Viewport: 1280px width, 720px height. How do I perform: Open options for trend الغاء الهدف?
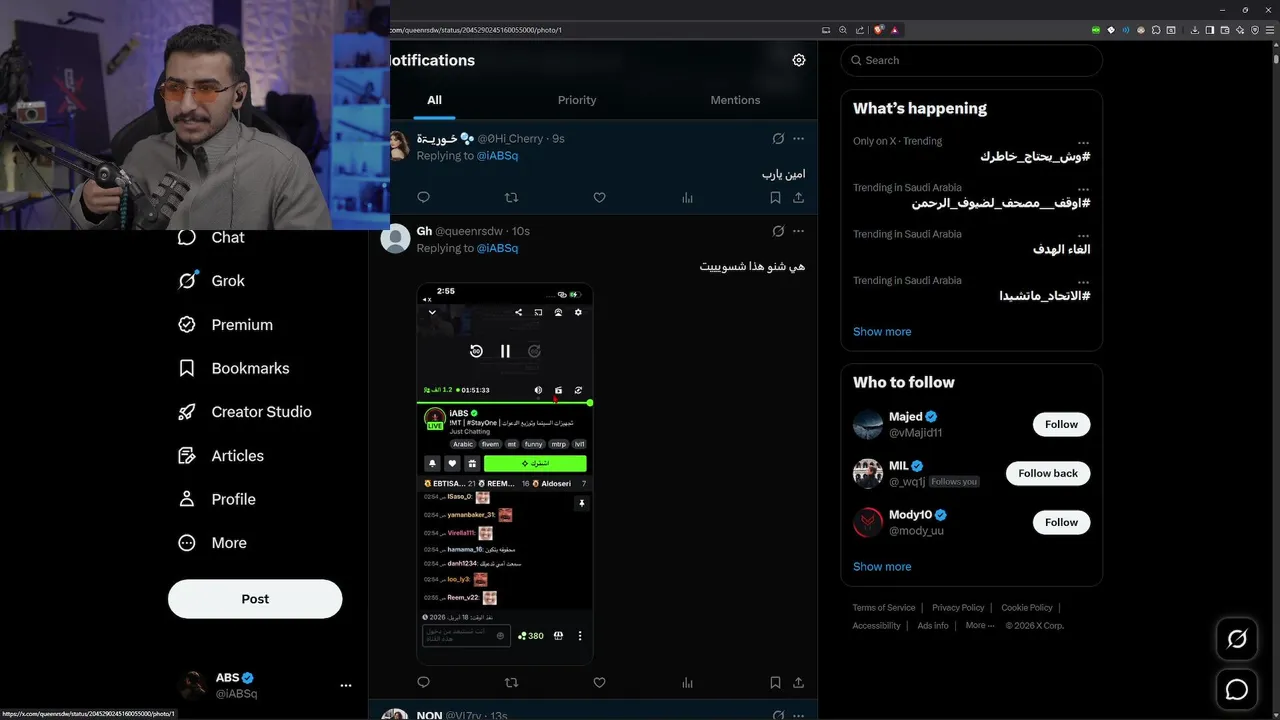[x=1083, y=235]
